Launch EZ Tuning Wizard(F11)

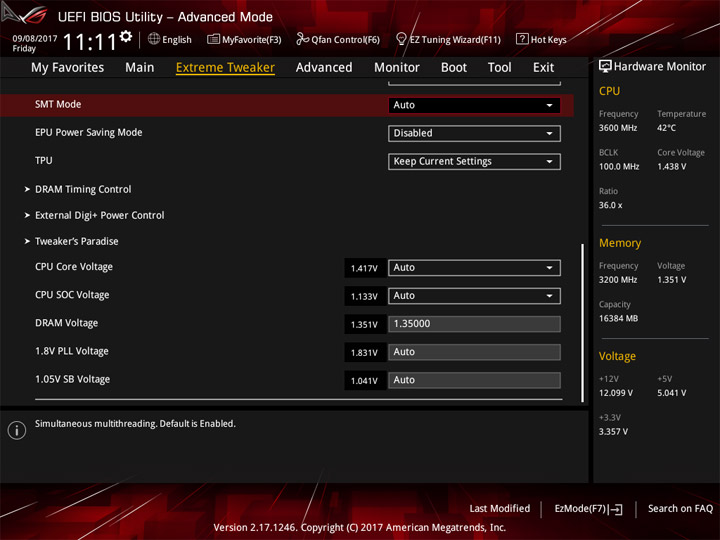coord(448,39)
